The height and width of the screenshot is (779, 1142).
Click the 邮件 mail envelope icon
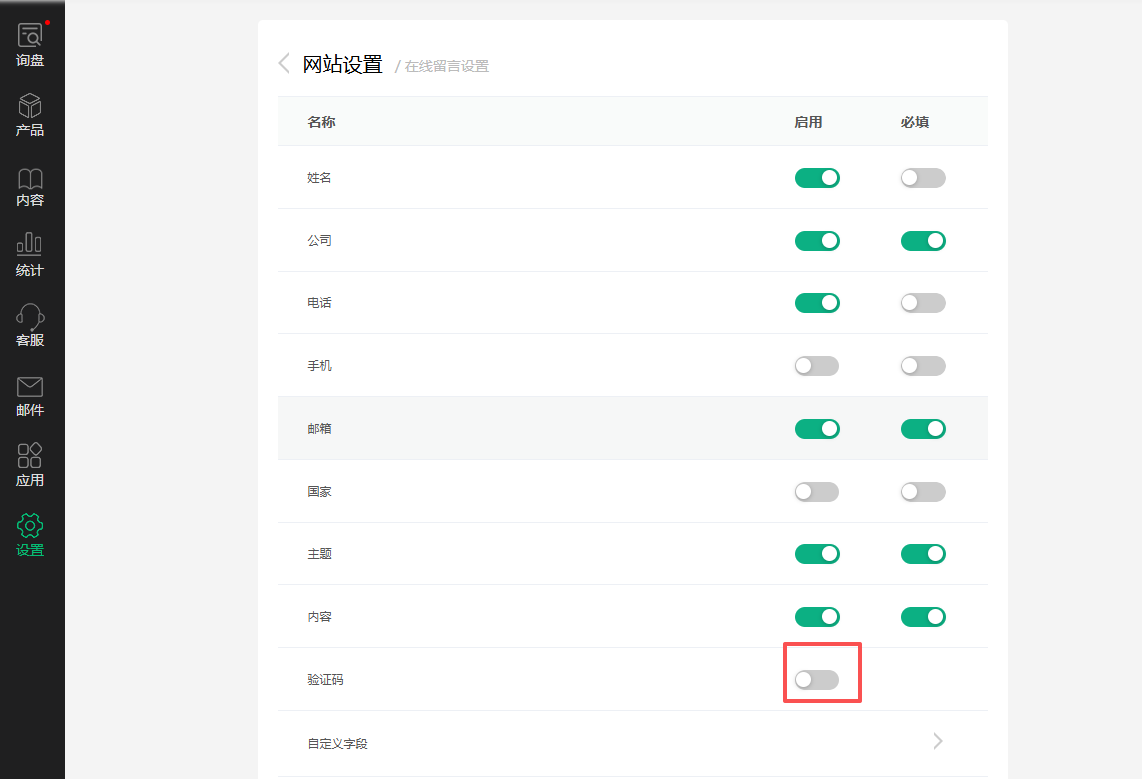30,387
